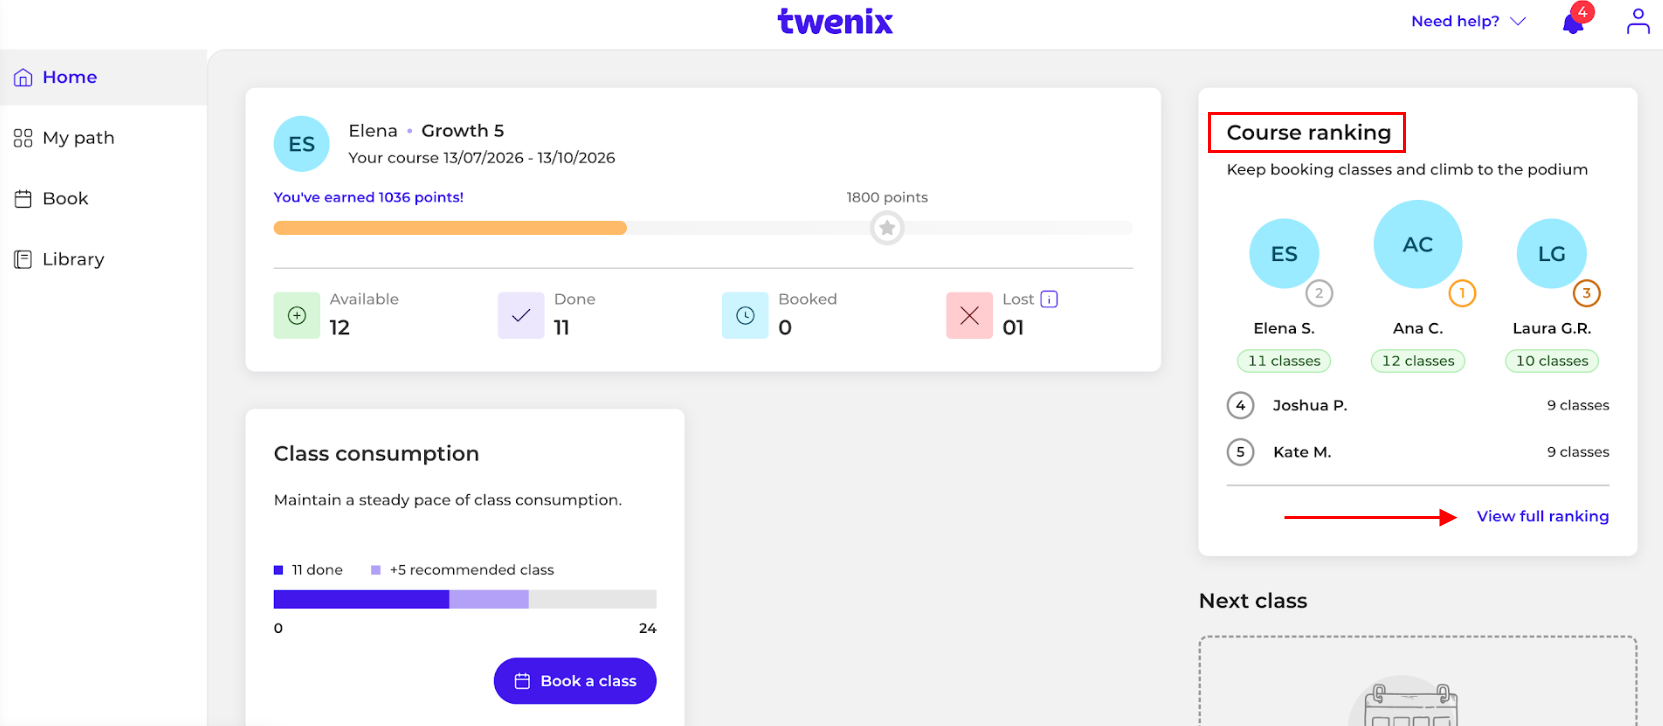
Task: Expand the Need help dropdown
Action: [1468, 21]
